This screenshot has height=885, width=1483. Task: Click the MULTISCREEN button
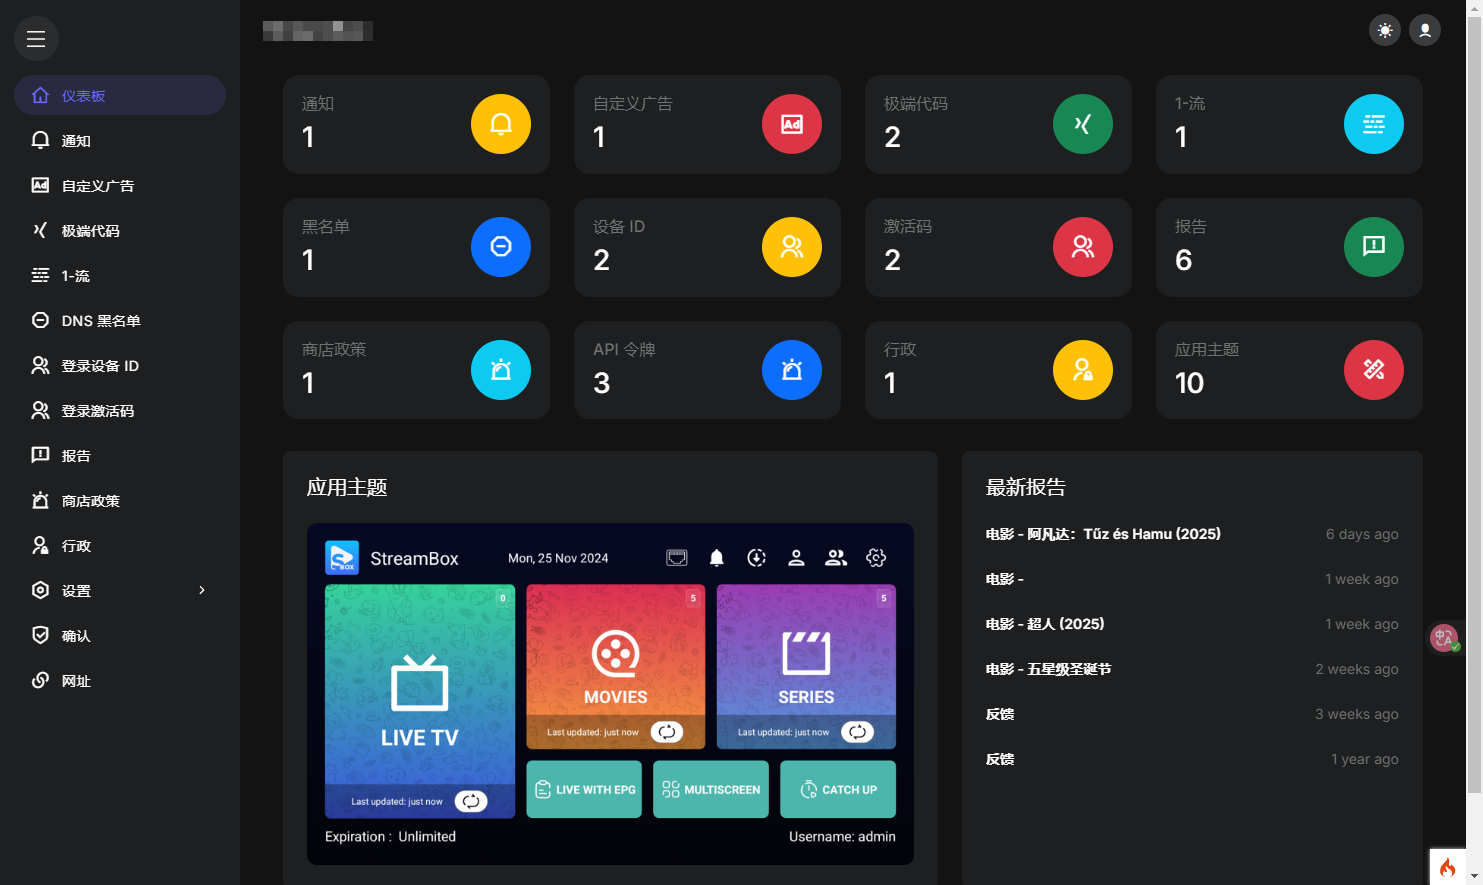click(x=711, y=789)
